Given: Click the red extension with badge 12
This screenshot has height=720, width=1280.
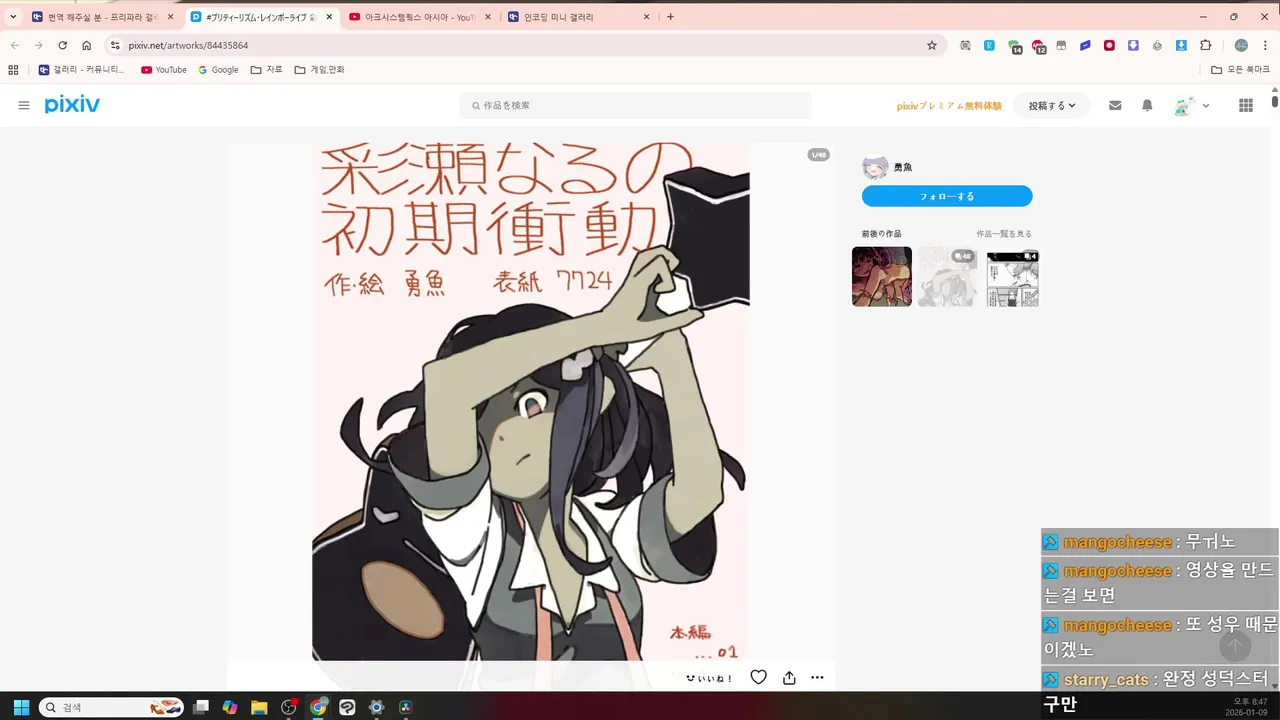Looking at the screenshot, I should click(x=1038, y=46).
